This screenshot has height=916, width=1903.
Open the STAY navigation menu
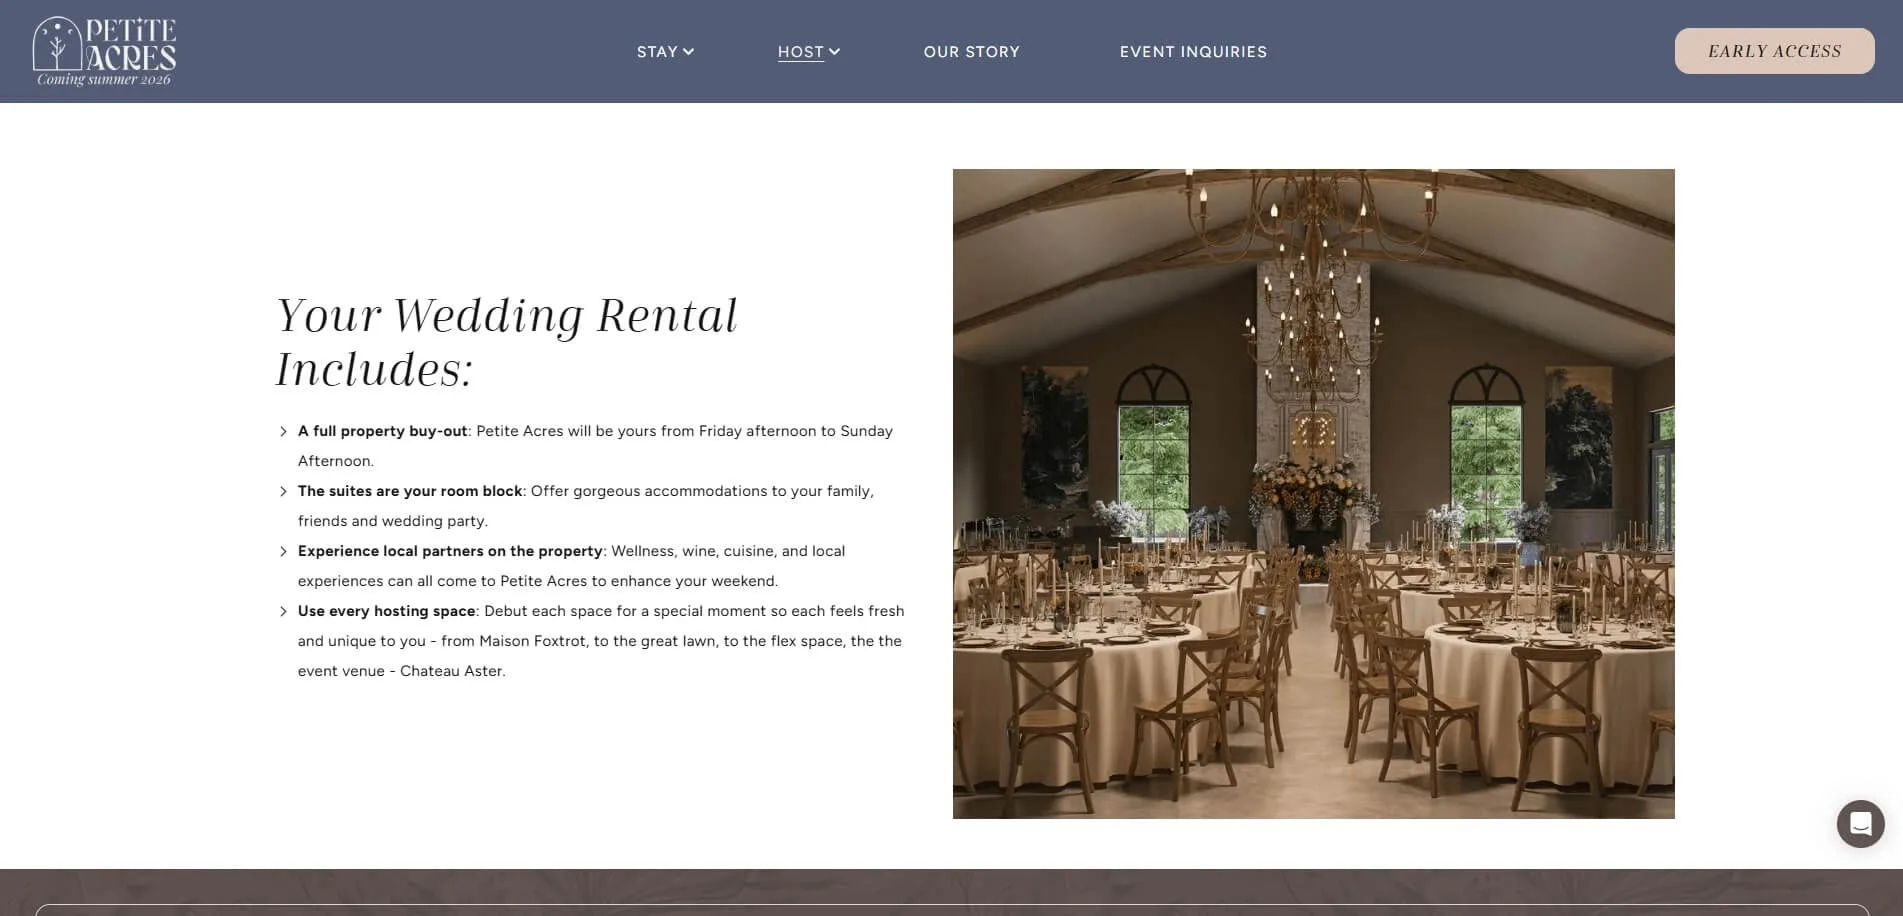657,52
